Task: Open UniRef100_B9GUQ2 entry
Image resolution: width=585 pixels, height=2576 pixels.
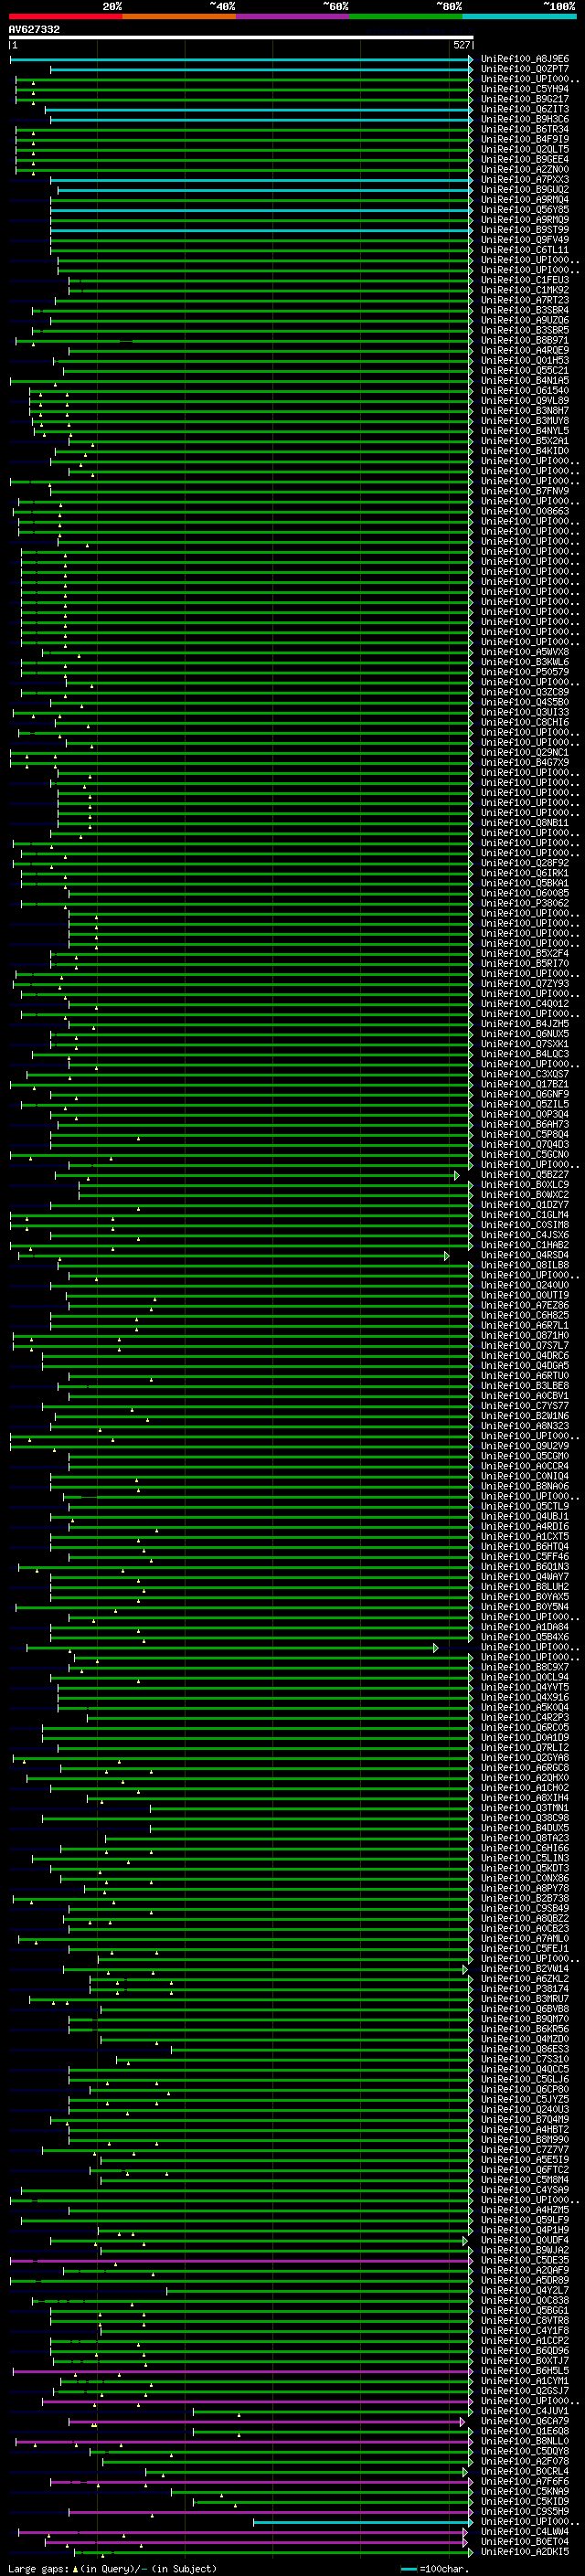Action: (x=525, y=189)
